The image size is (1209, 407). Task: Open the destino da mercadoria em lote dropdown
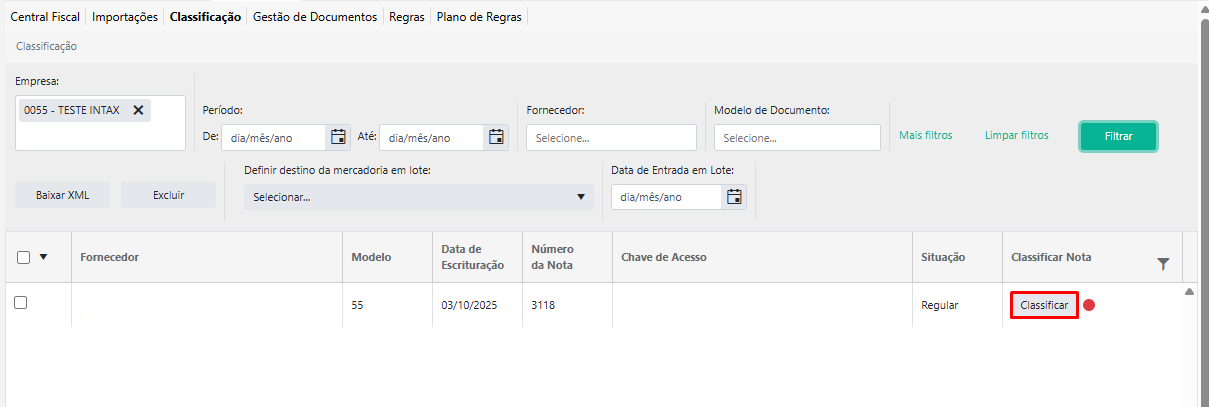(418, 197)
